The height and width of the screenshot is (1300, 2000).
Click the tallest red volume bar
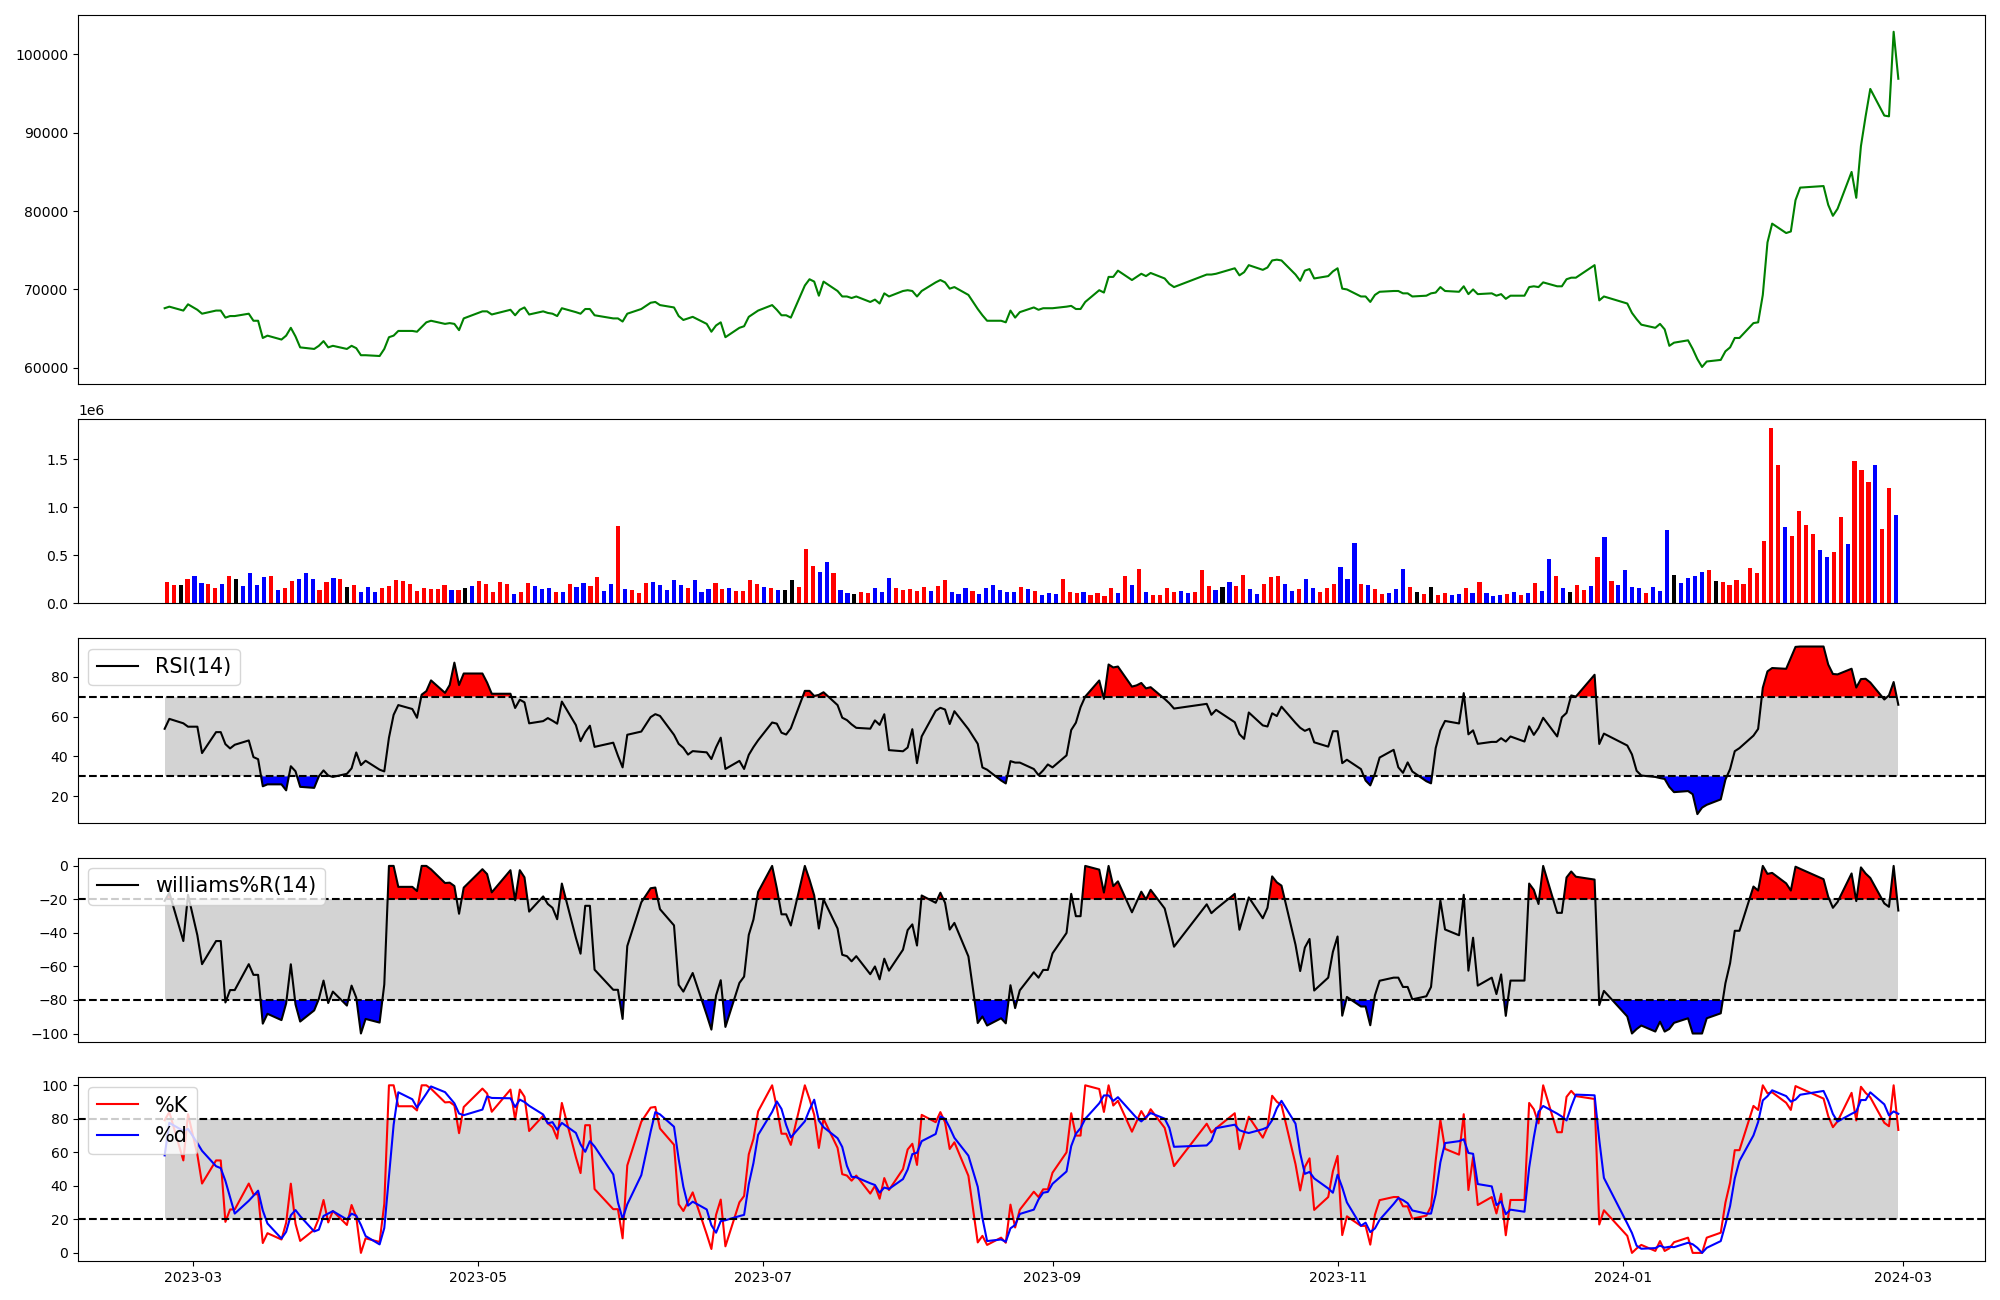pyautogui.click(x=1770, y=515)
